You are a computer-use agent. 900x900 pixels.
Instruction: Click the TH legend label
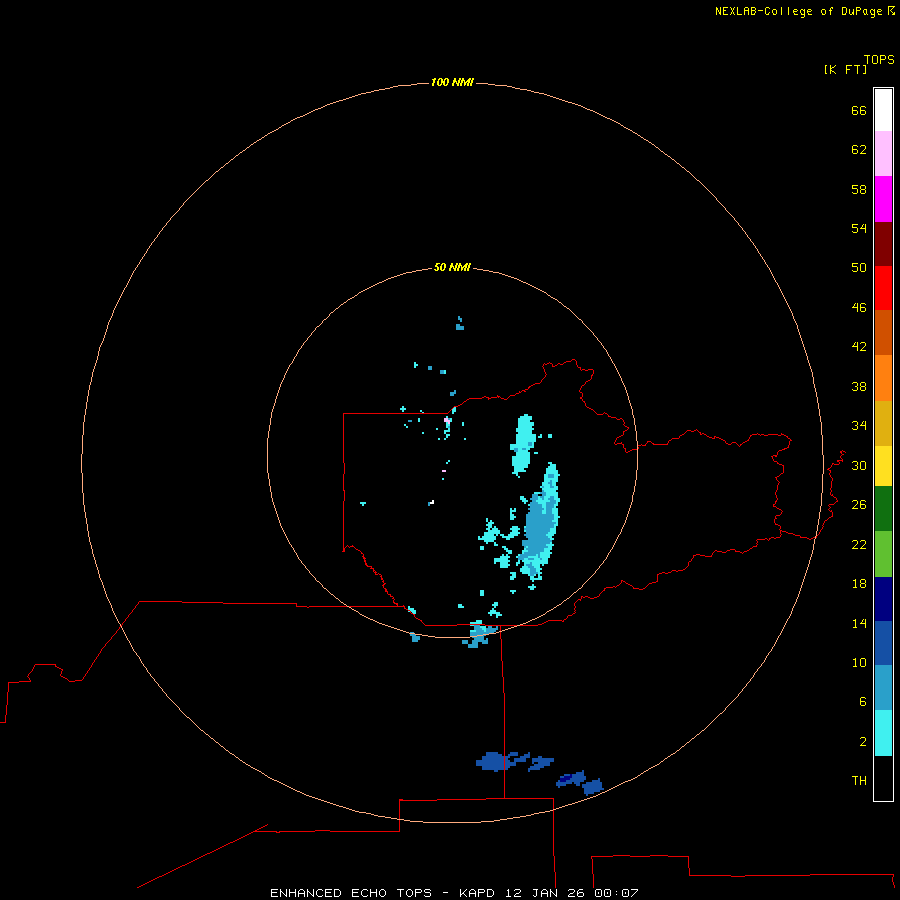[859, 781]
